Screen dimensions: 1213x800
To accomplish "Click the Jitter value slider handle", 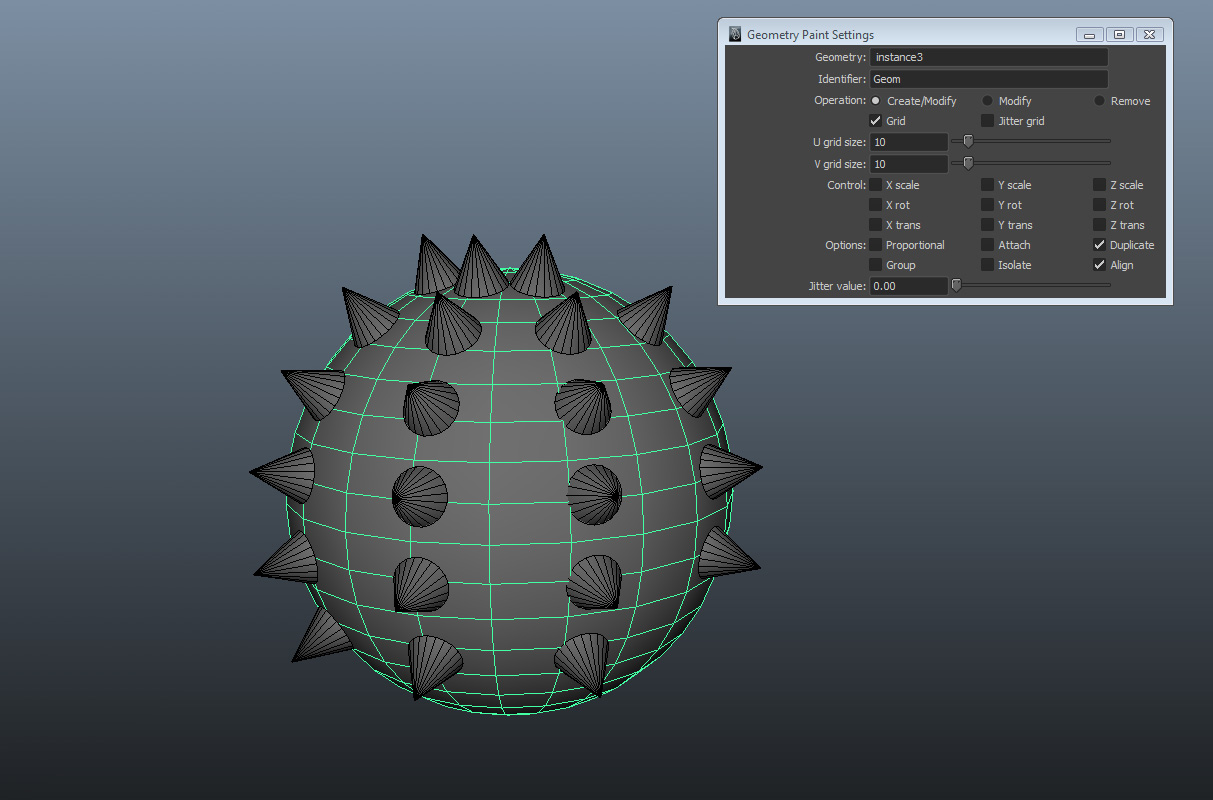I will tap(955, 285).
